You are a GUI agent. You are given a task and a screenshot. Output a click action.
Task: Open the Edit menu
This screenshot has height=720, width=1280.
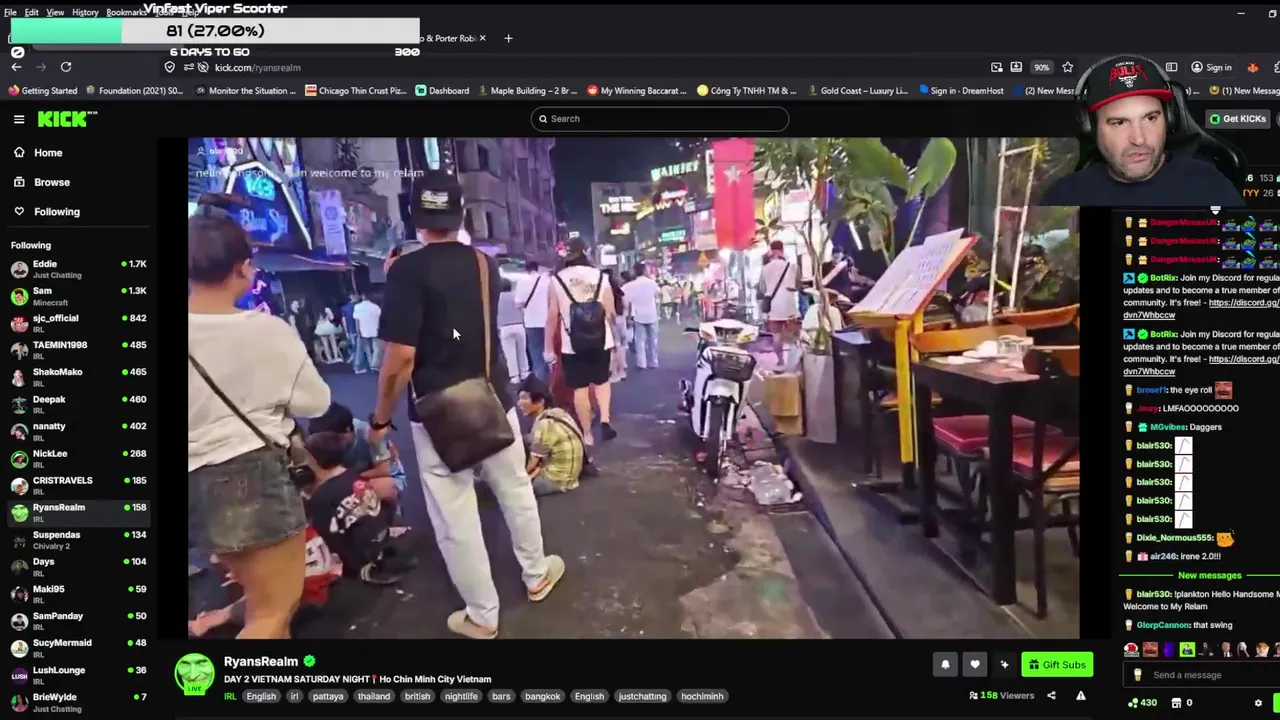[x=32, y=12]
